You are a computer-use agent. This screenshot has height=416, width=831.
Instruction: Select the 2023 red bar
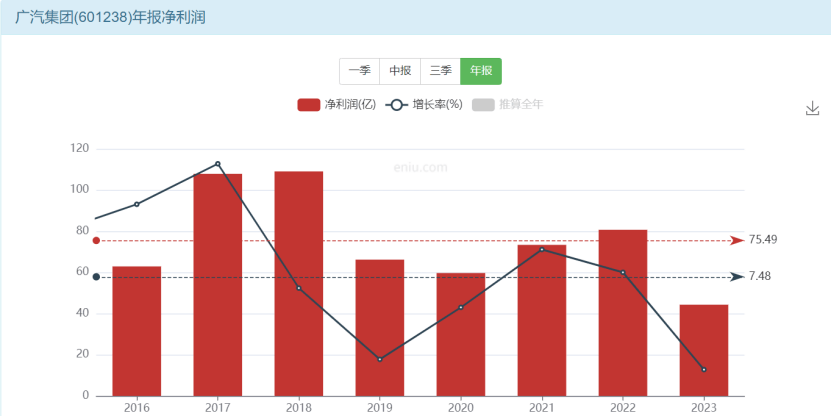click(x=704, y=350)
